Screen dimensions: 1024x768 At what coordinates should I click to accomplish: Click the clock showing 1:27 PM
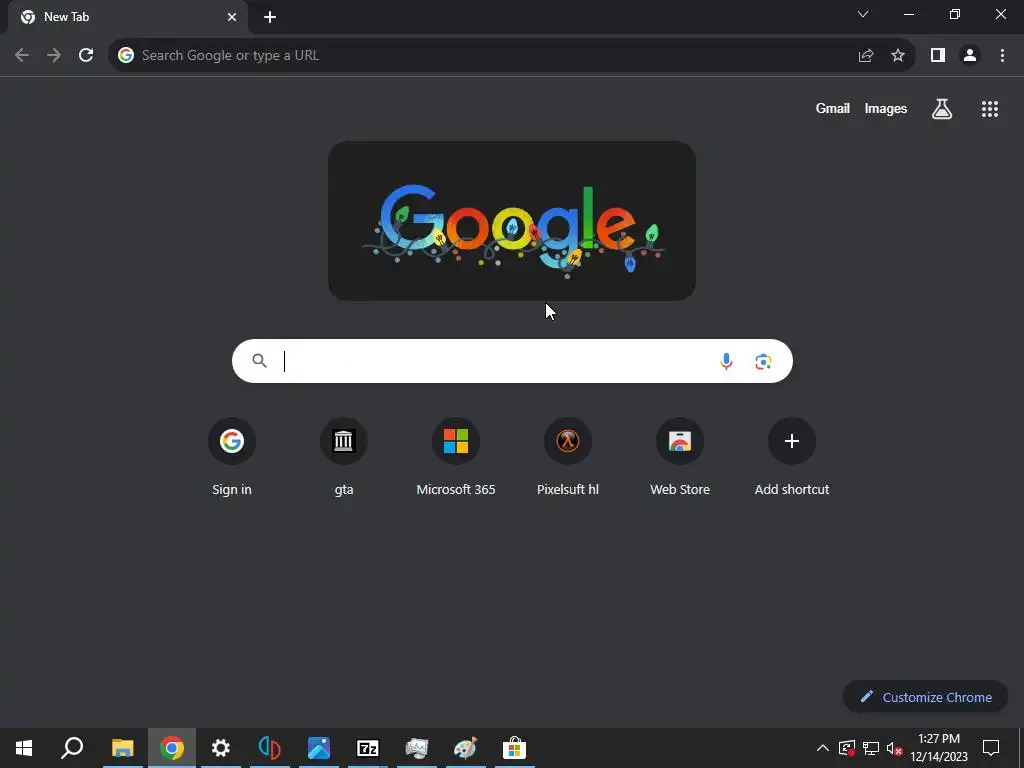click(938, 748)
